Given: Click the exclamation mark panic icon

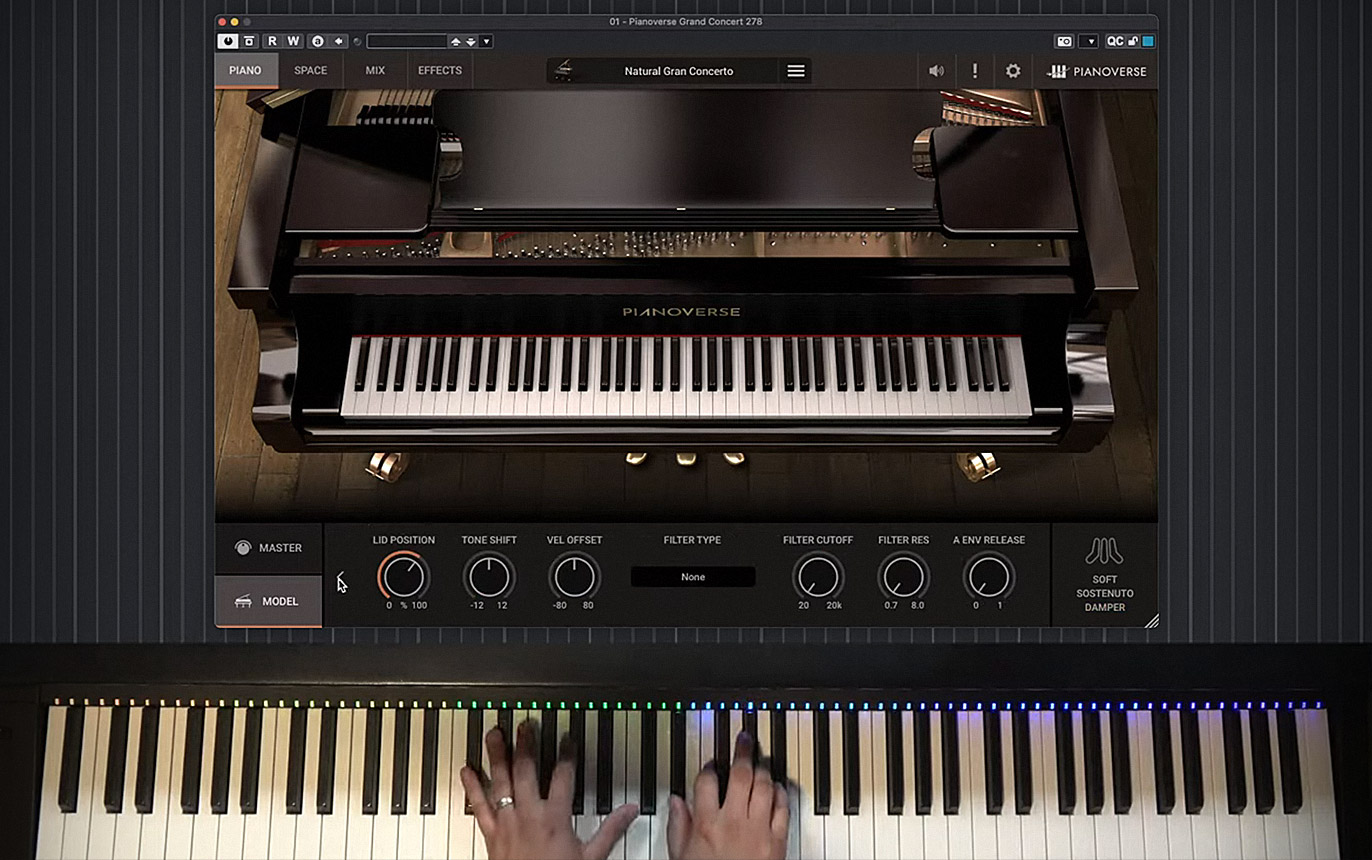Looking at the screenshot, I should click(975, 71).
